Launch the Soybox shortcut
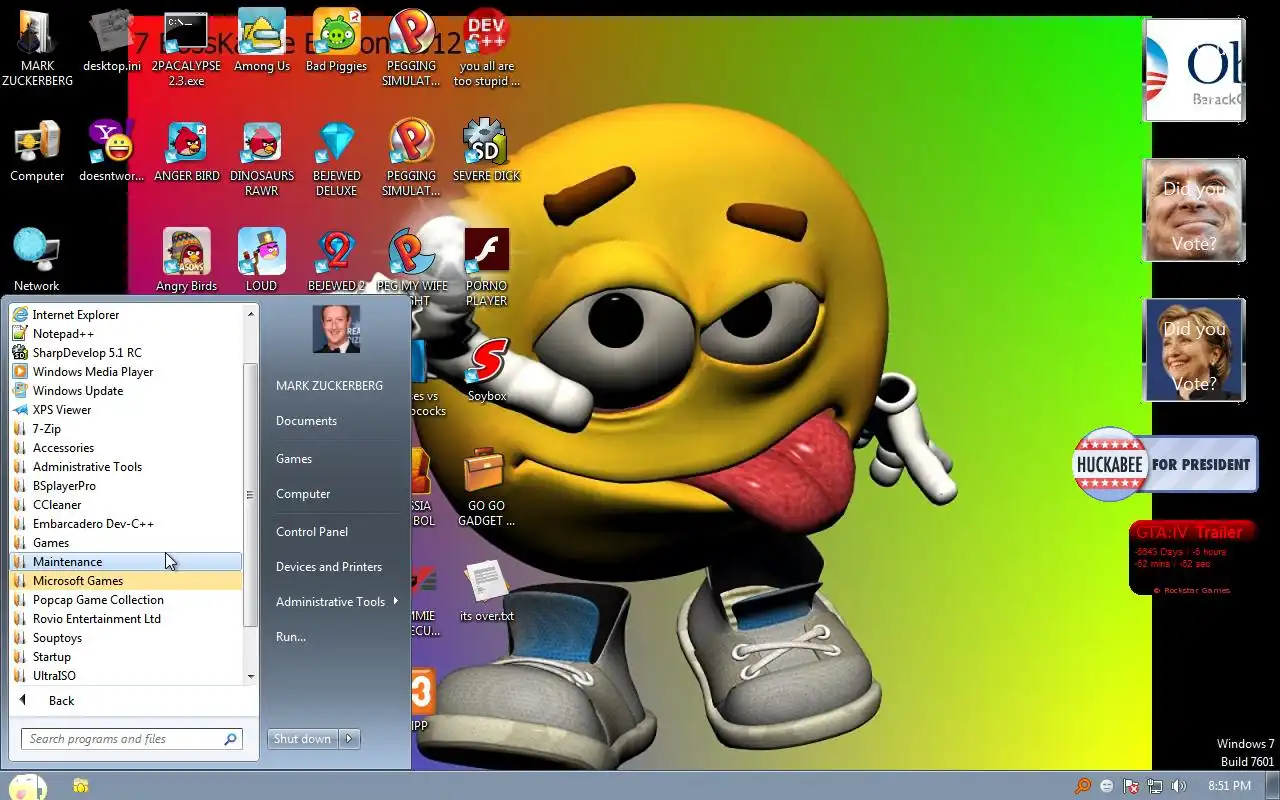The width and height of the screenshot is (1280, 800). click(486, 370)
